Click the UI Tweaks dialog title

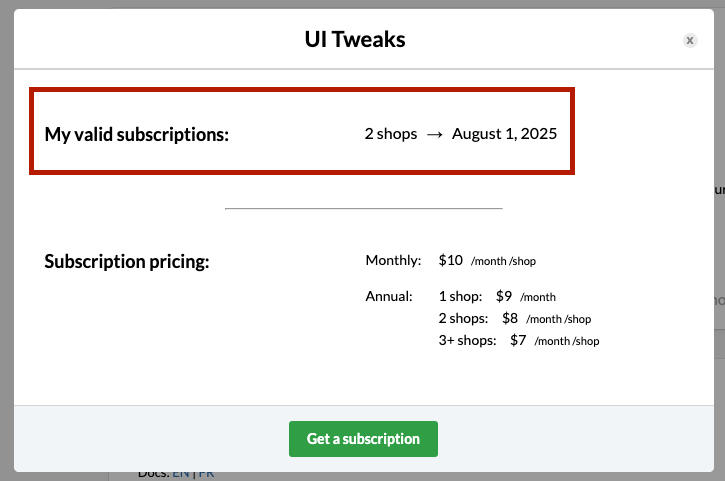[x=355, y=39]
